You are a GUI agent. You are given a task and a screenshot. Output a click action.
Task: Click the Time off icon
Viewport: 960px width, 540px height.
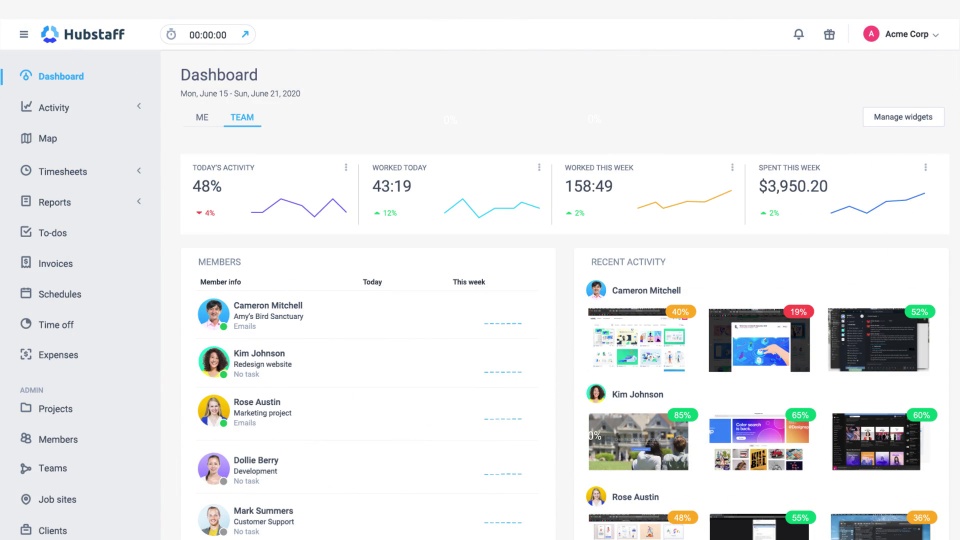pyautogui.click(x=26, y=324)
